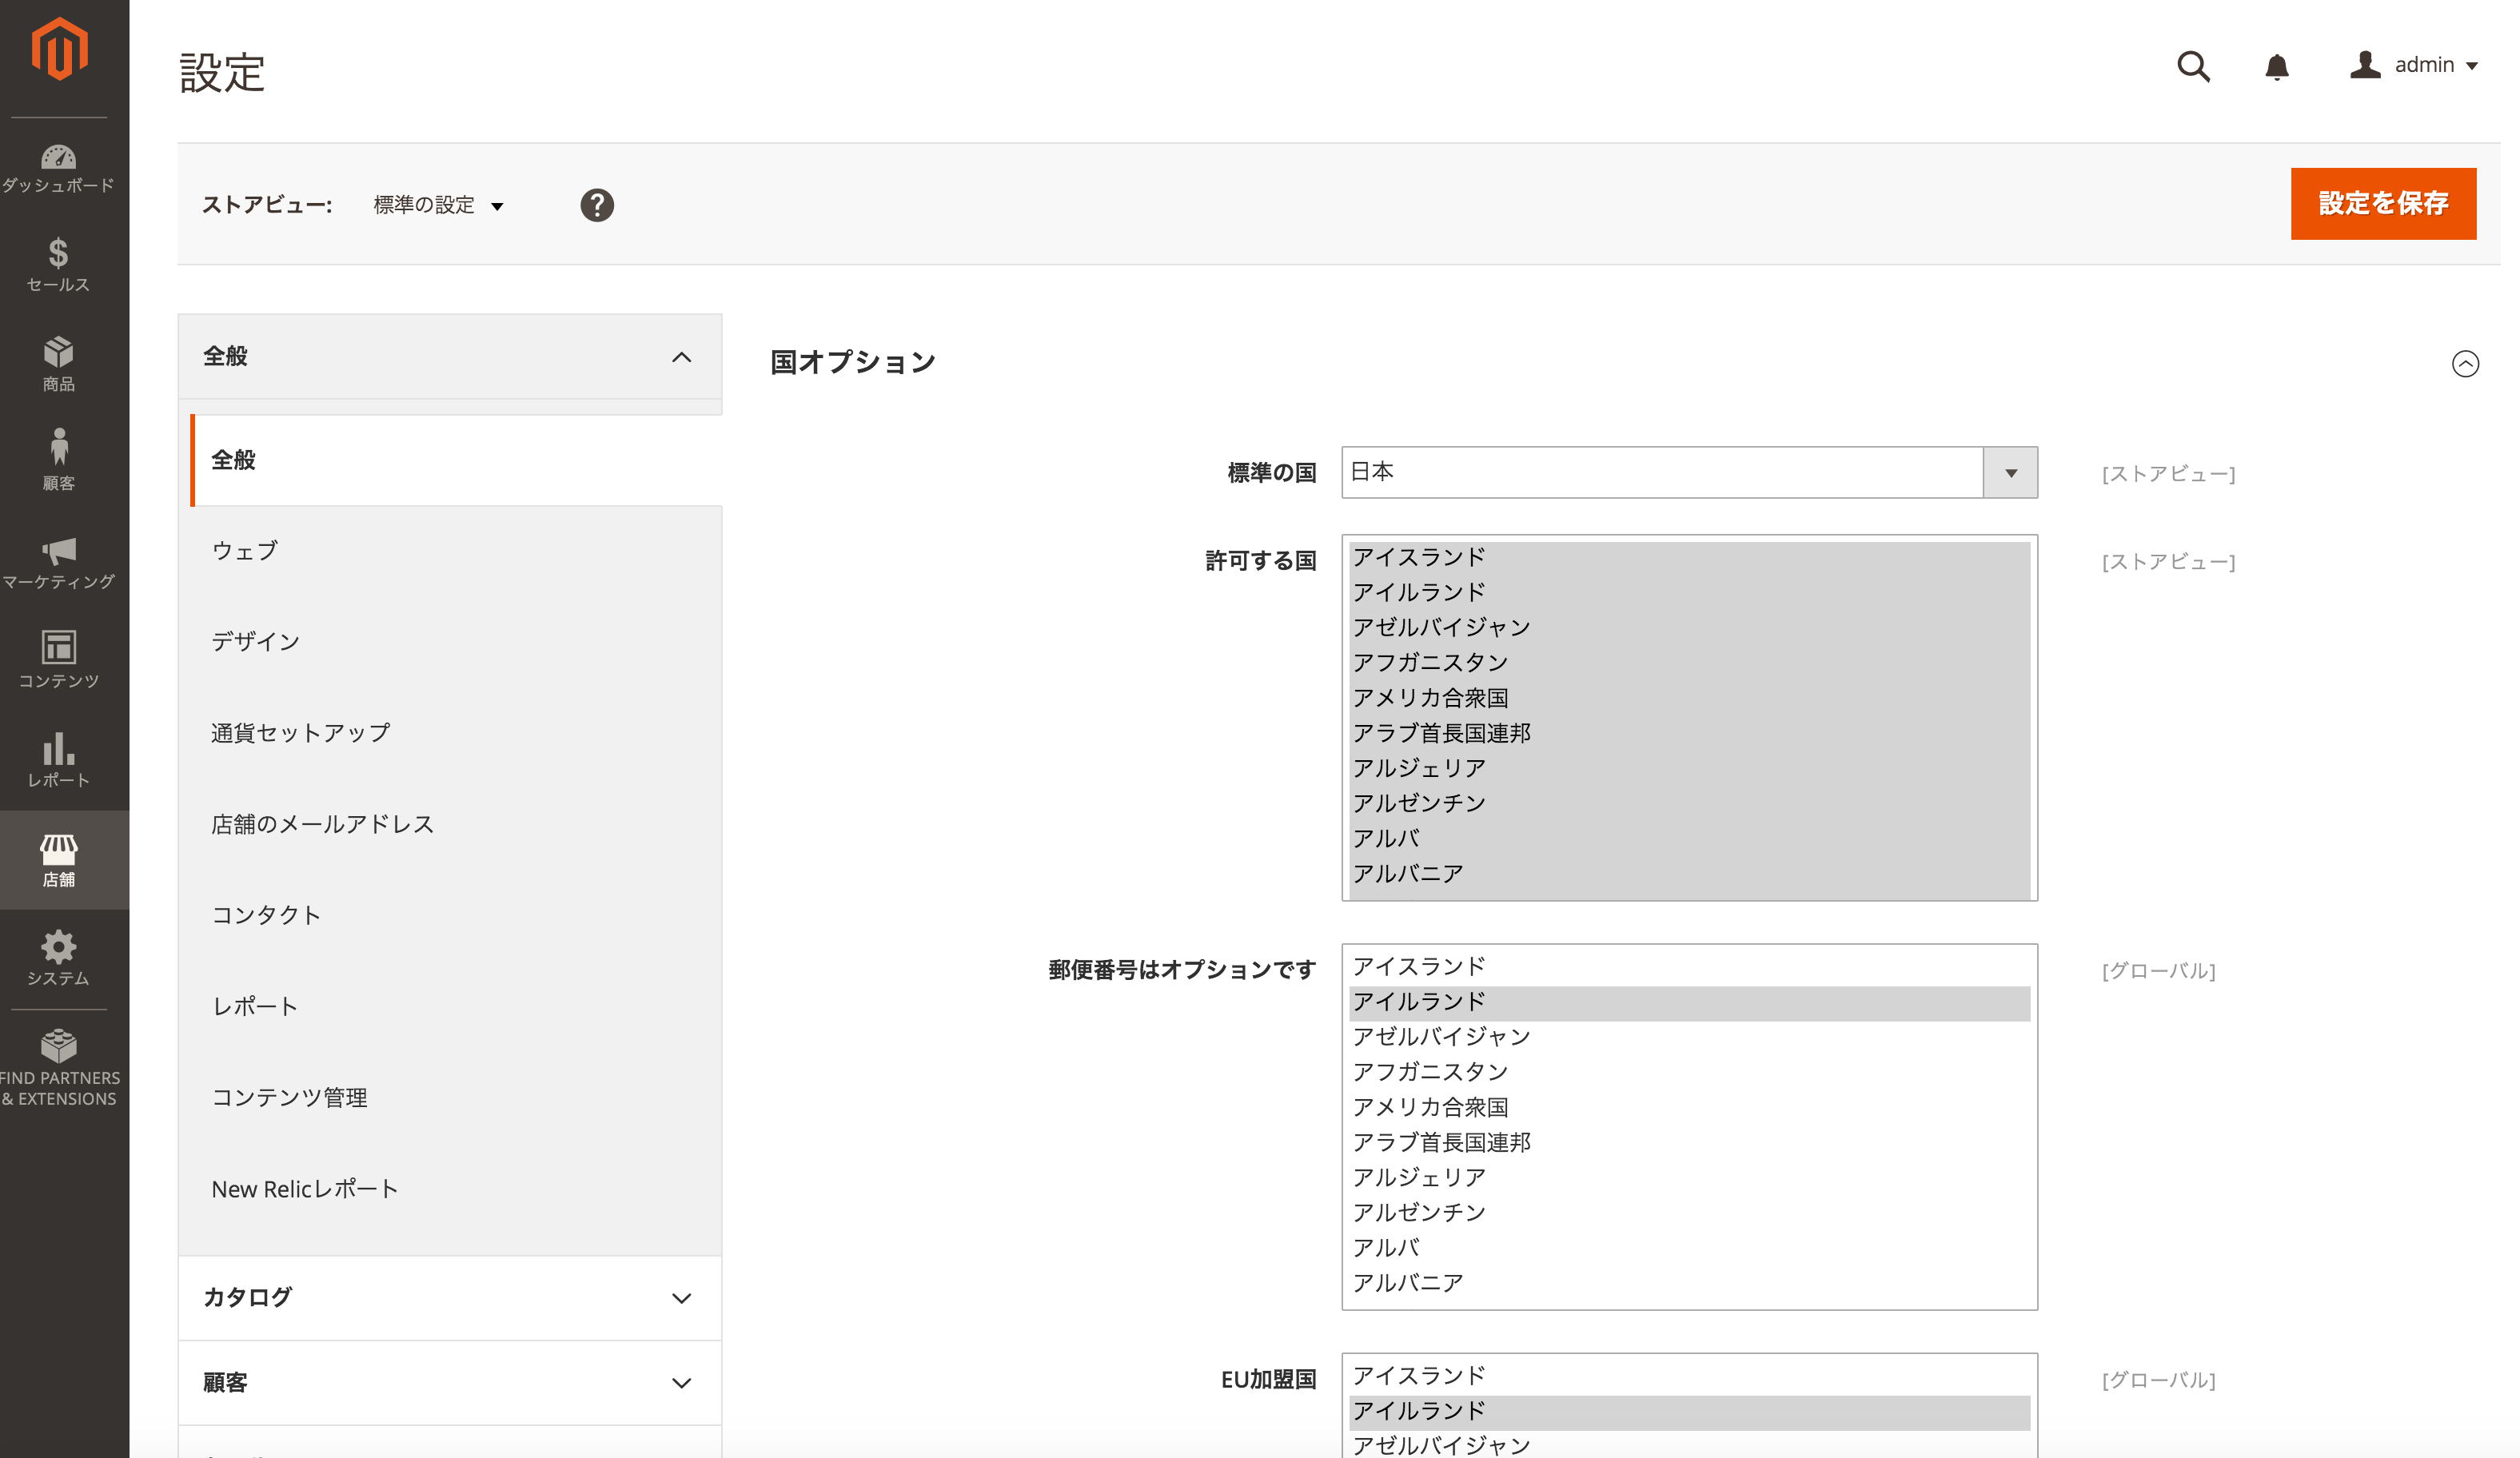Select the レポート config tab
The height and width of the screenshot is (1458, 2520).
coord(456,1006)
